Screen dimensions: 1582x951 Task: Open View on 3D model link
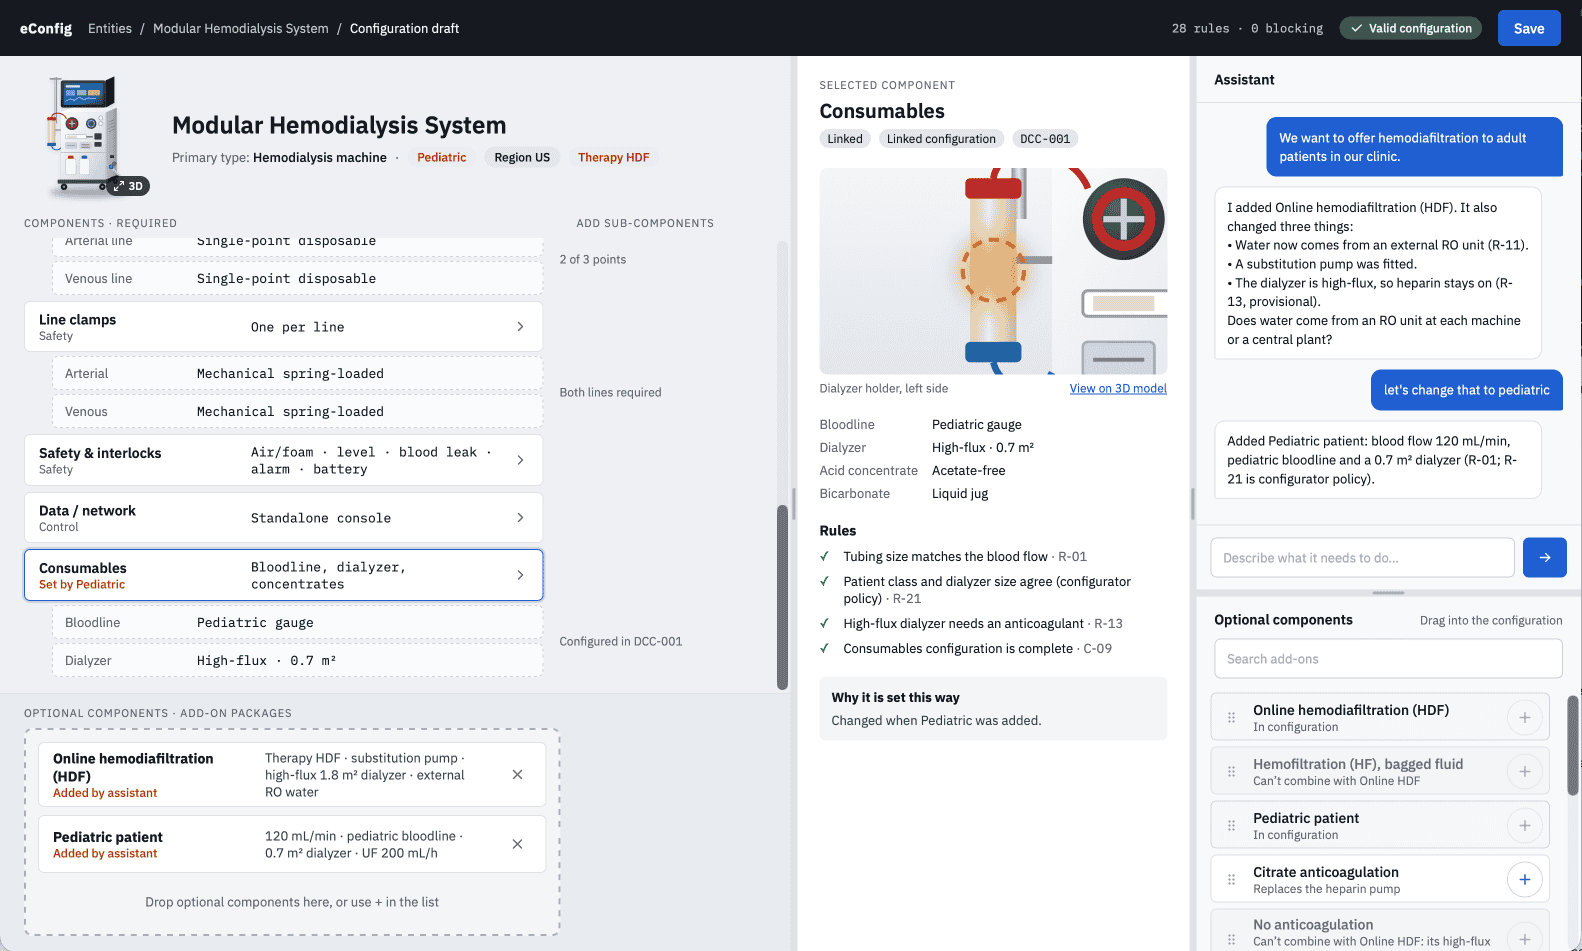pyautogui.click(x=1118, y=389)
